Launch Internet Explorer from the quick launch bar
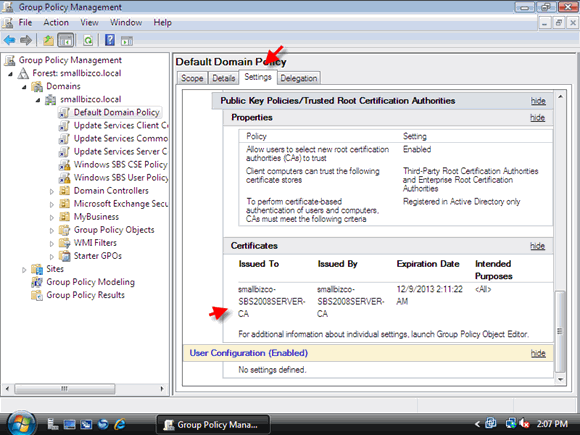This screenshot has height=435, width=580. click(x=119, y=424)
